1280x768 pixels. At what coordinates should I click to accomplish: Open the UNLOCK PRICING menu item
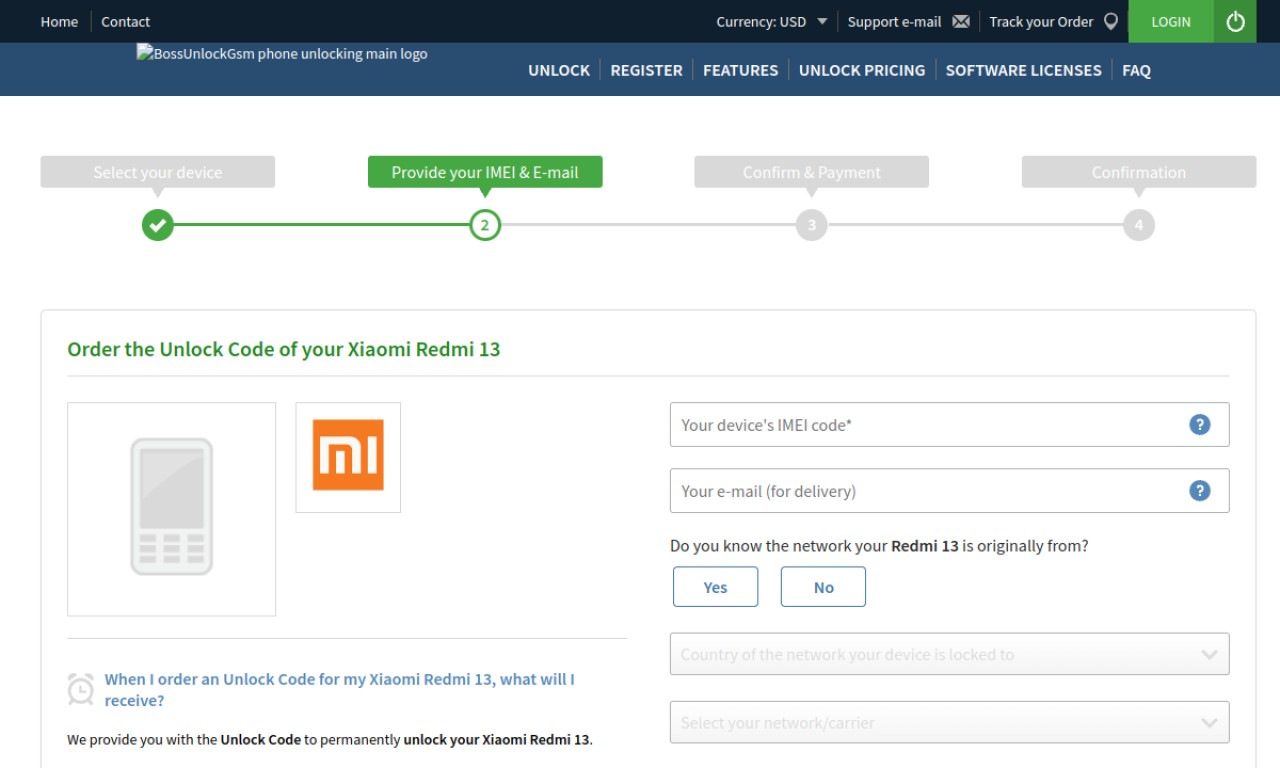pos(862,70)
